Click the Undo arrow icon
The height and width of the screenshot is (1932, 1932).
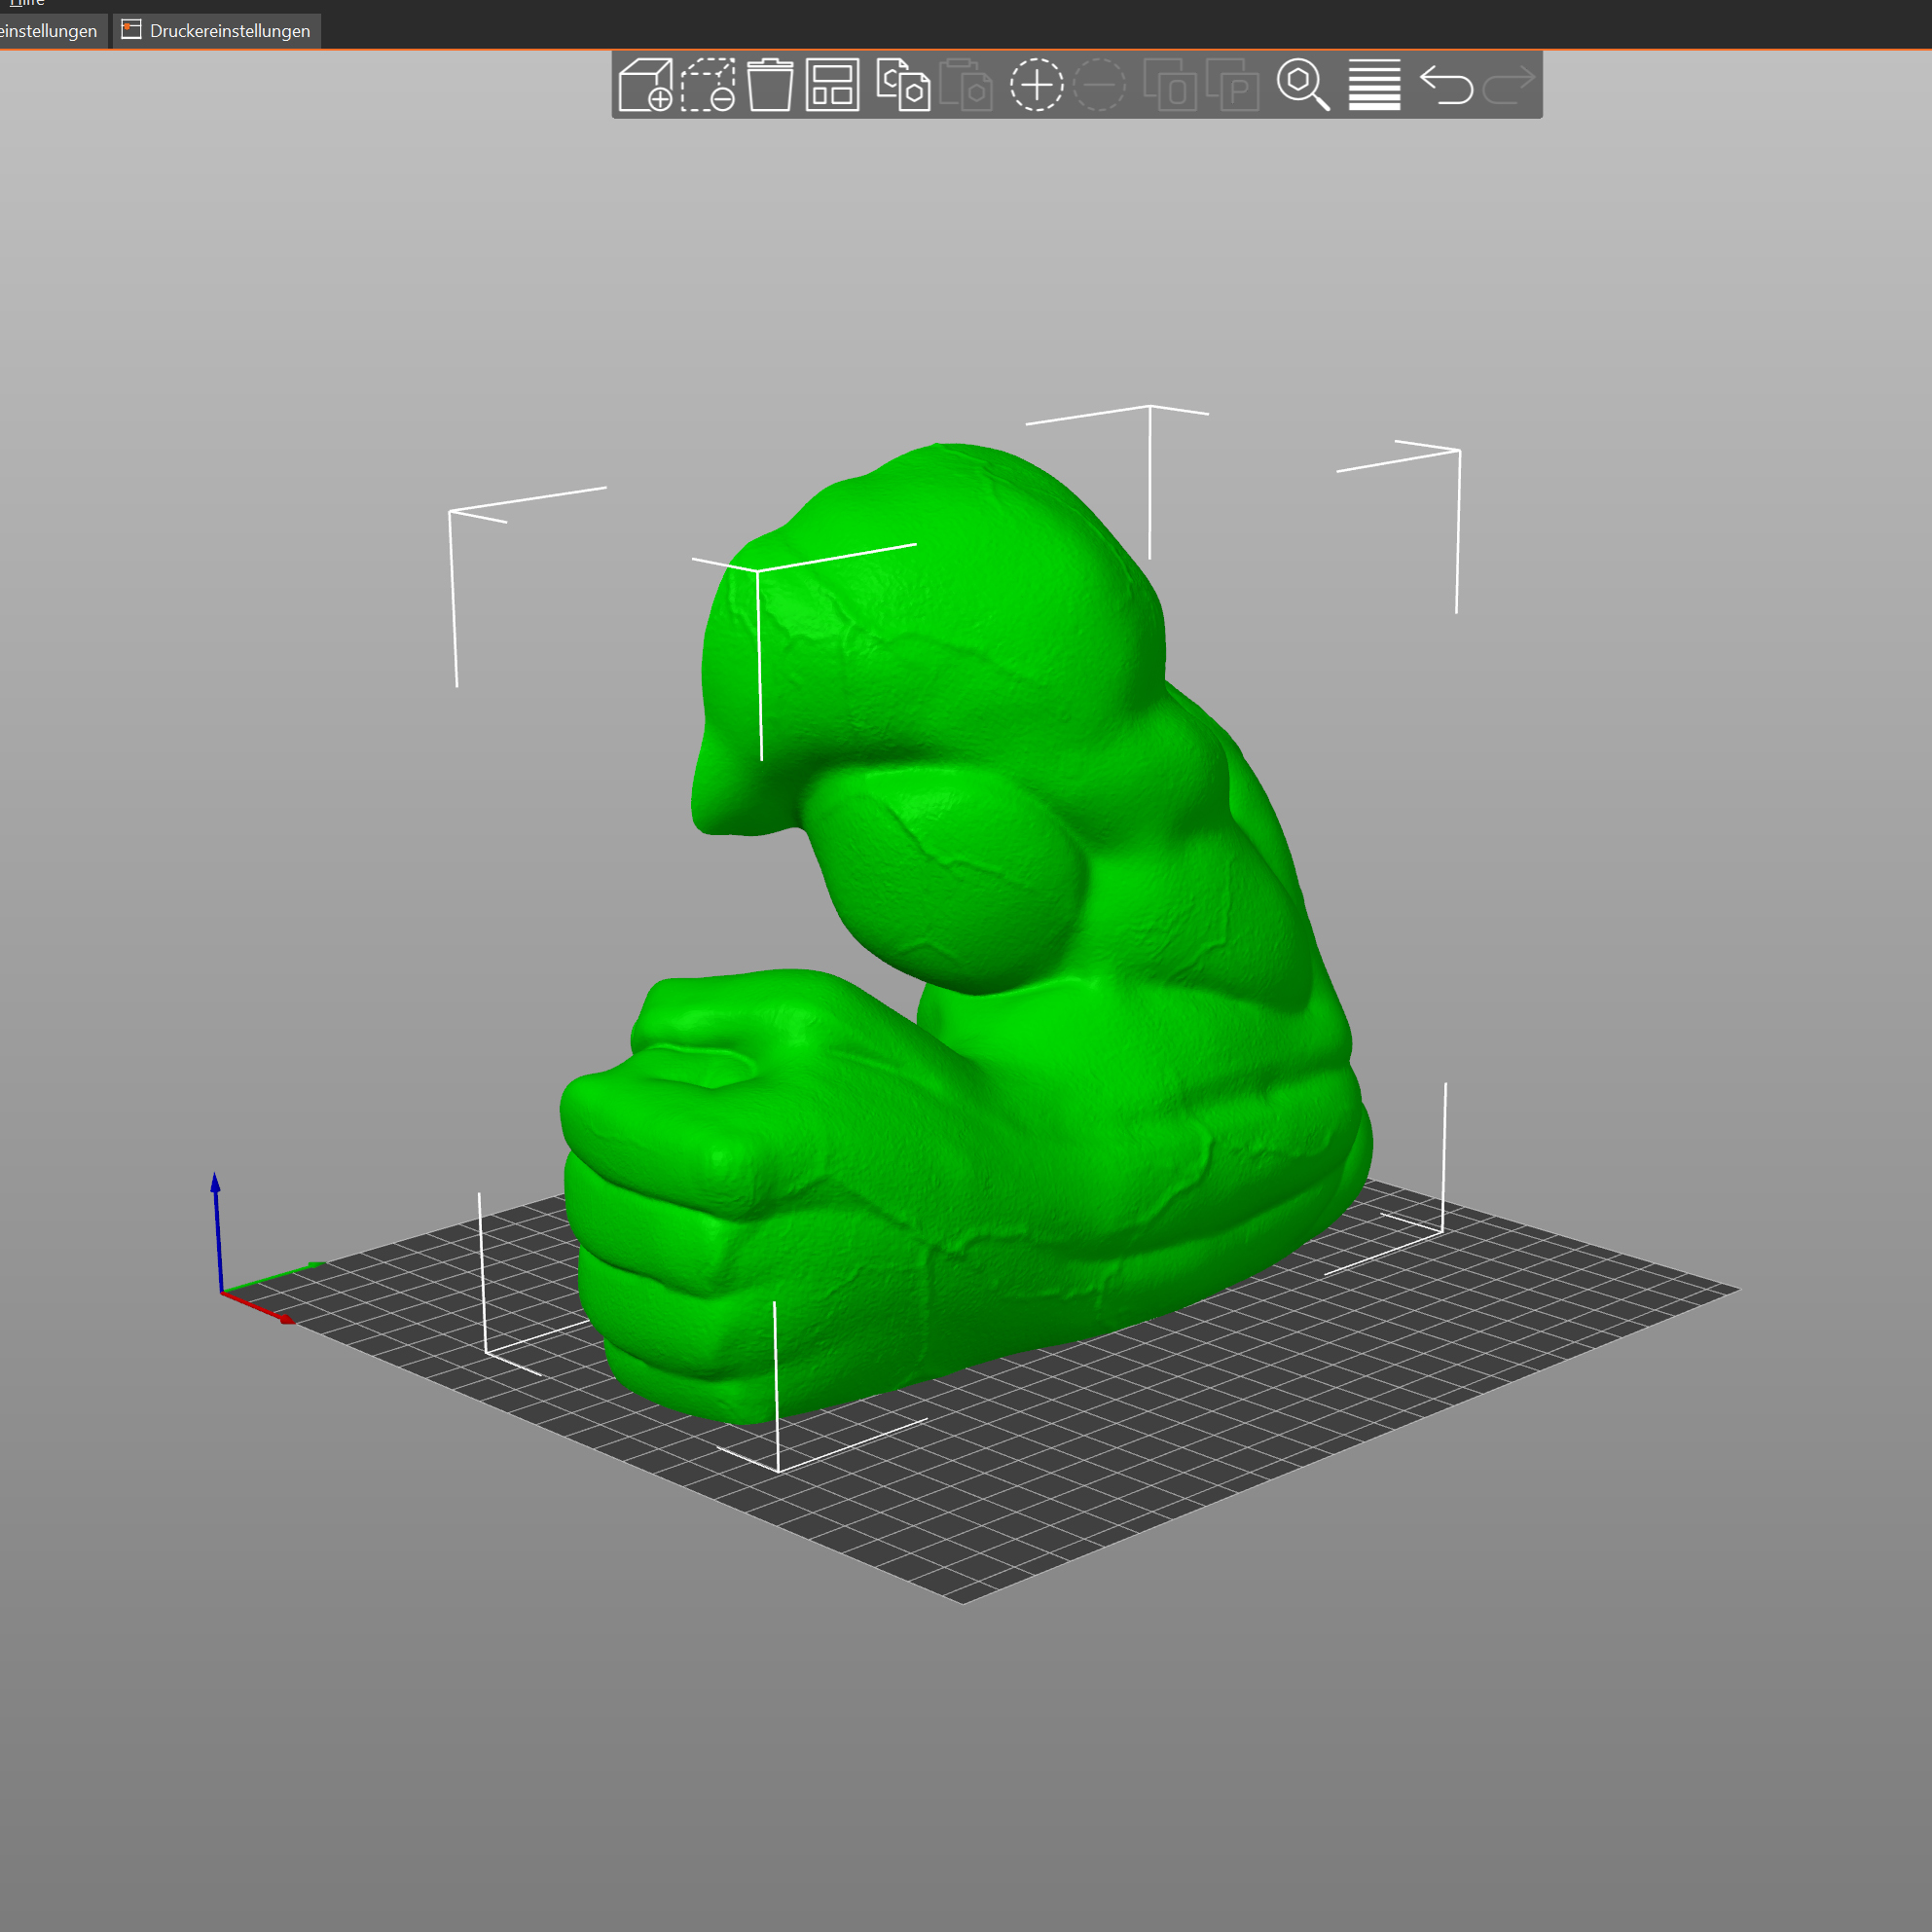point(1446,85)
